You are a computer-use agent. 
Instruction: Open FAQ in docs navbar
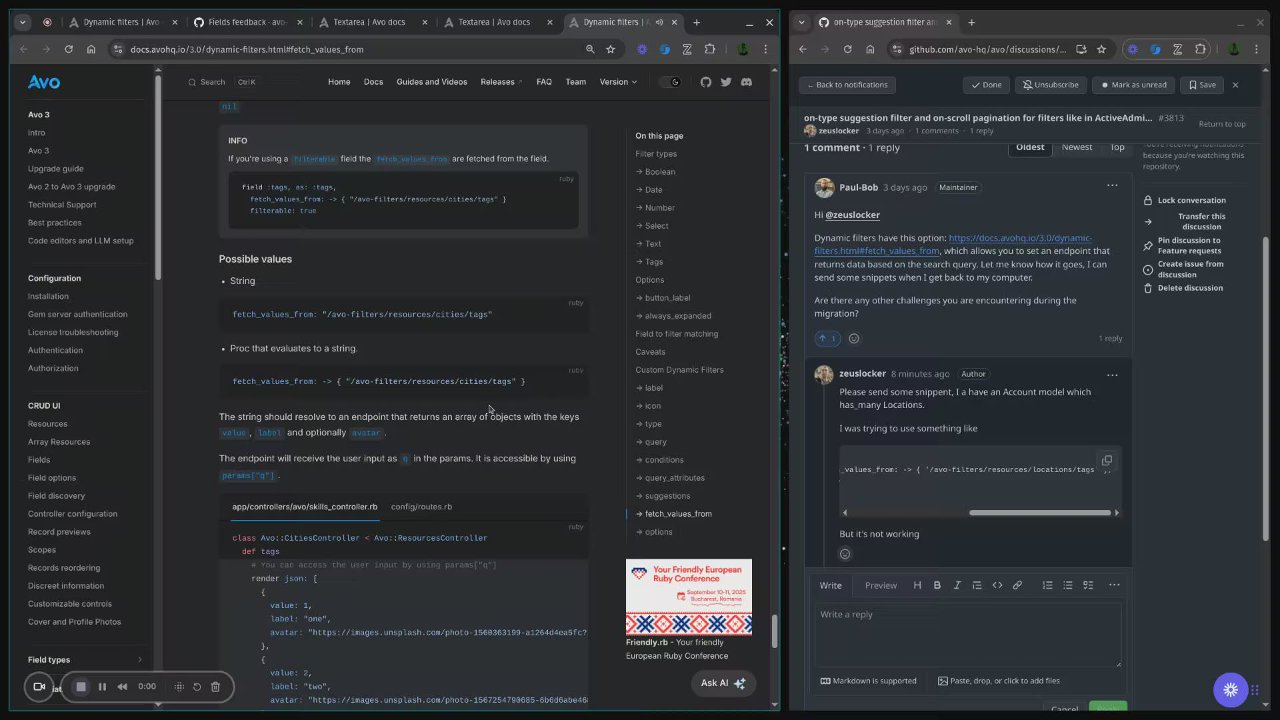(544, 82)
